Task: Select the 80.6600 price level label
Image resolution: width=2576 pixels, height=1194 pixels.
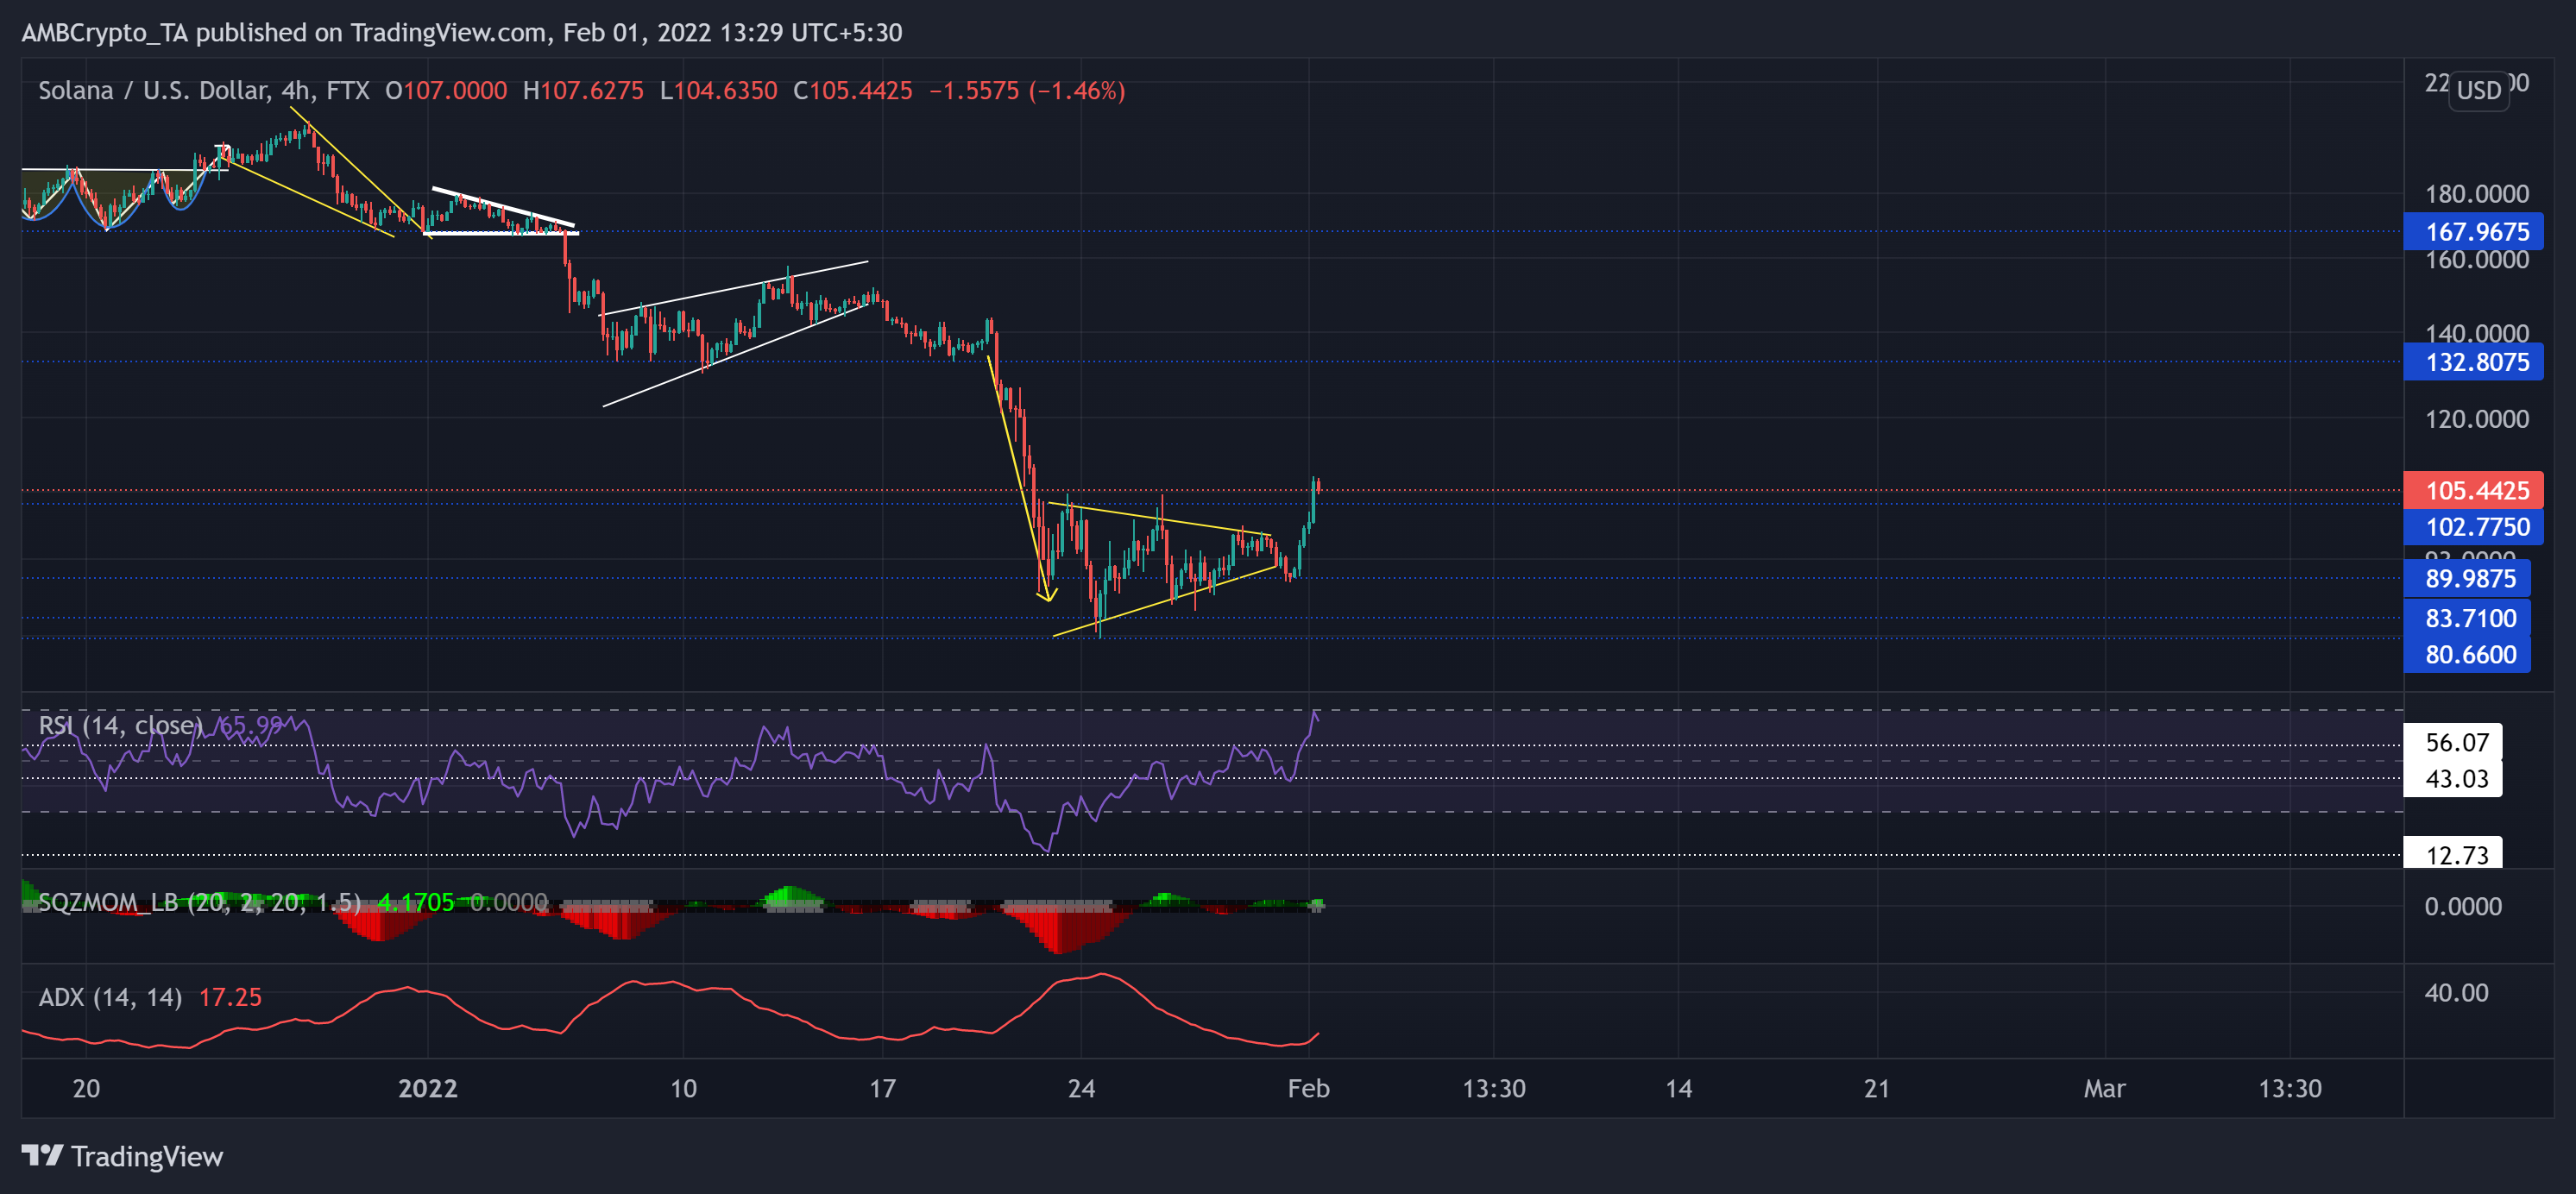Action: pos(2467,654)
